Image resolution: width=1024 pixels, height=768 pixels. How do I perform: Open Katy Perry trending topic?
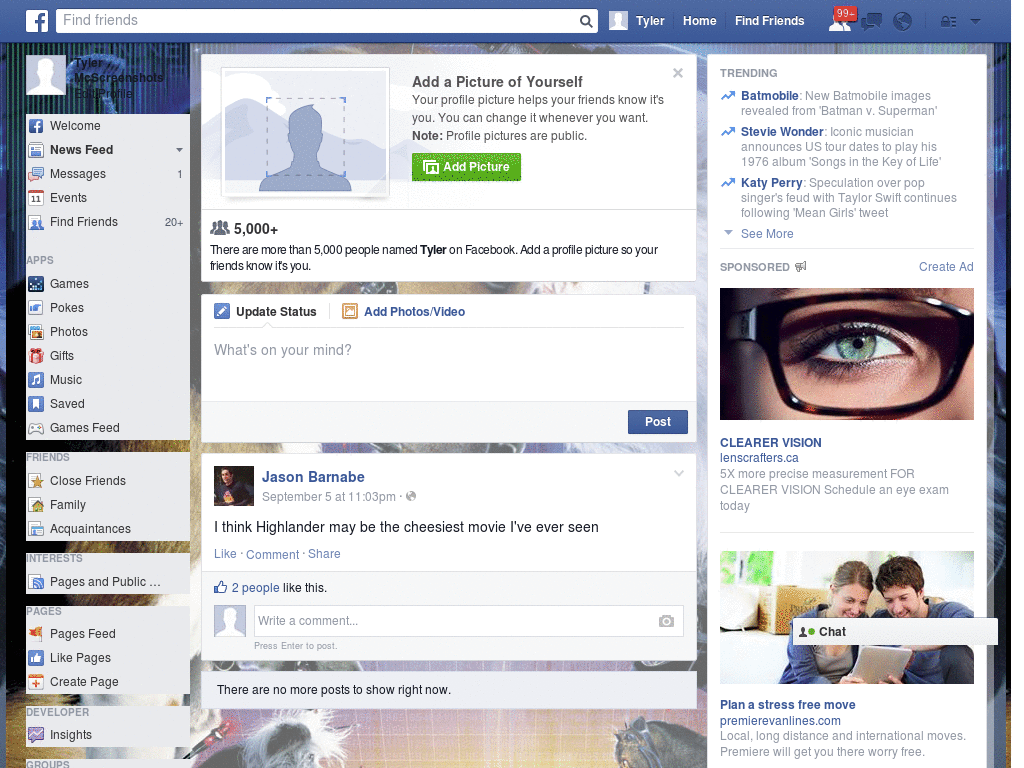pos(771,183)
